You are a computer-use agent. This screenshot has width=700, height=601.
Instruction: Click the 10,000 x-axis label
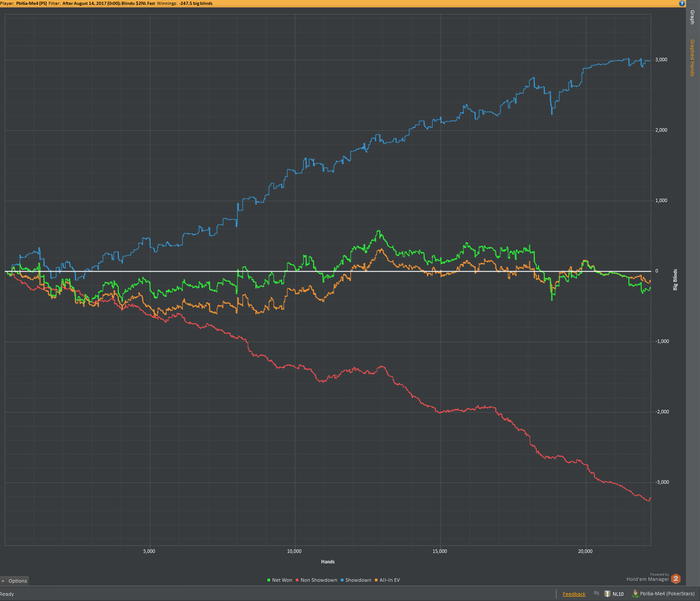coord(294,551)
